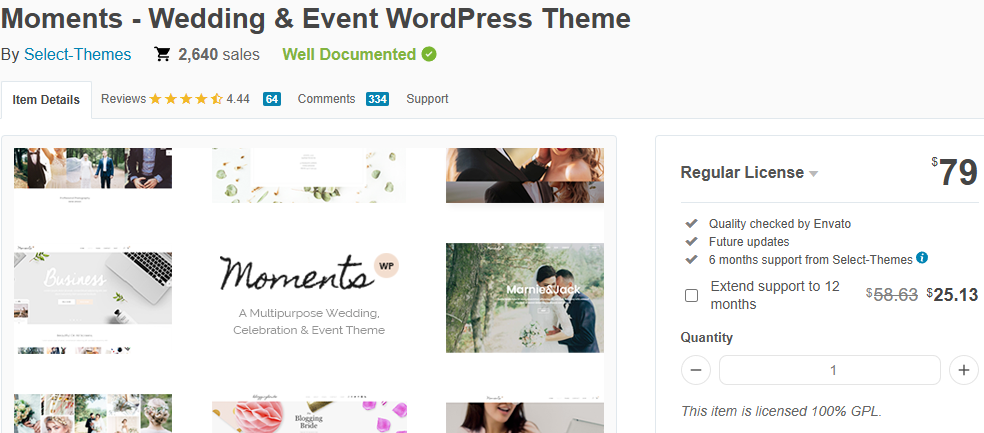Open the Item Details tab

click(x=46, y=99)
